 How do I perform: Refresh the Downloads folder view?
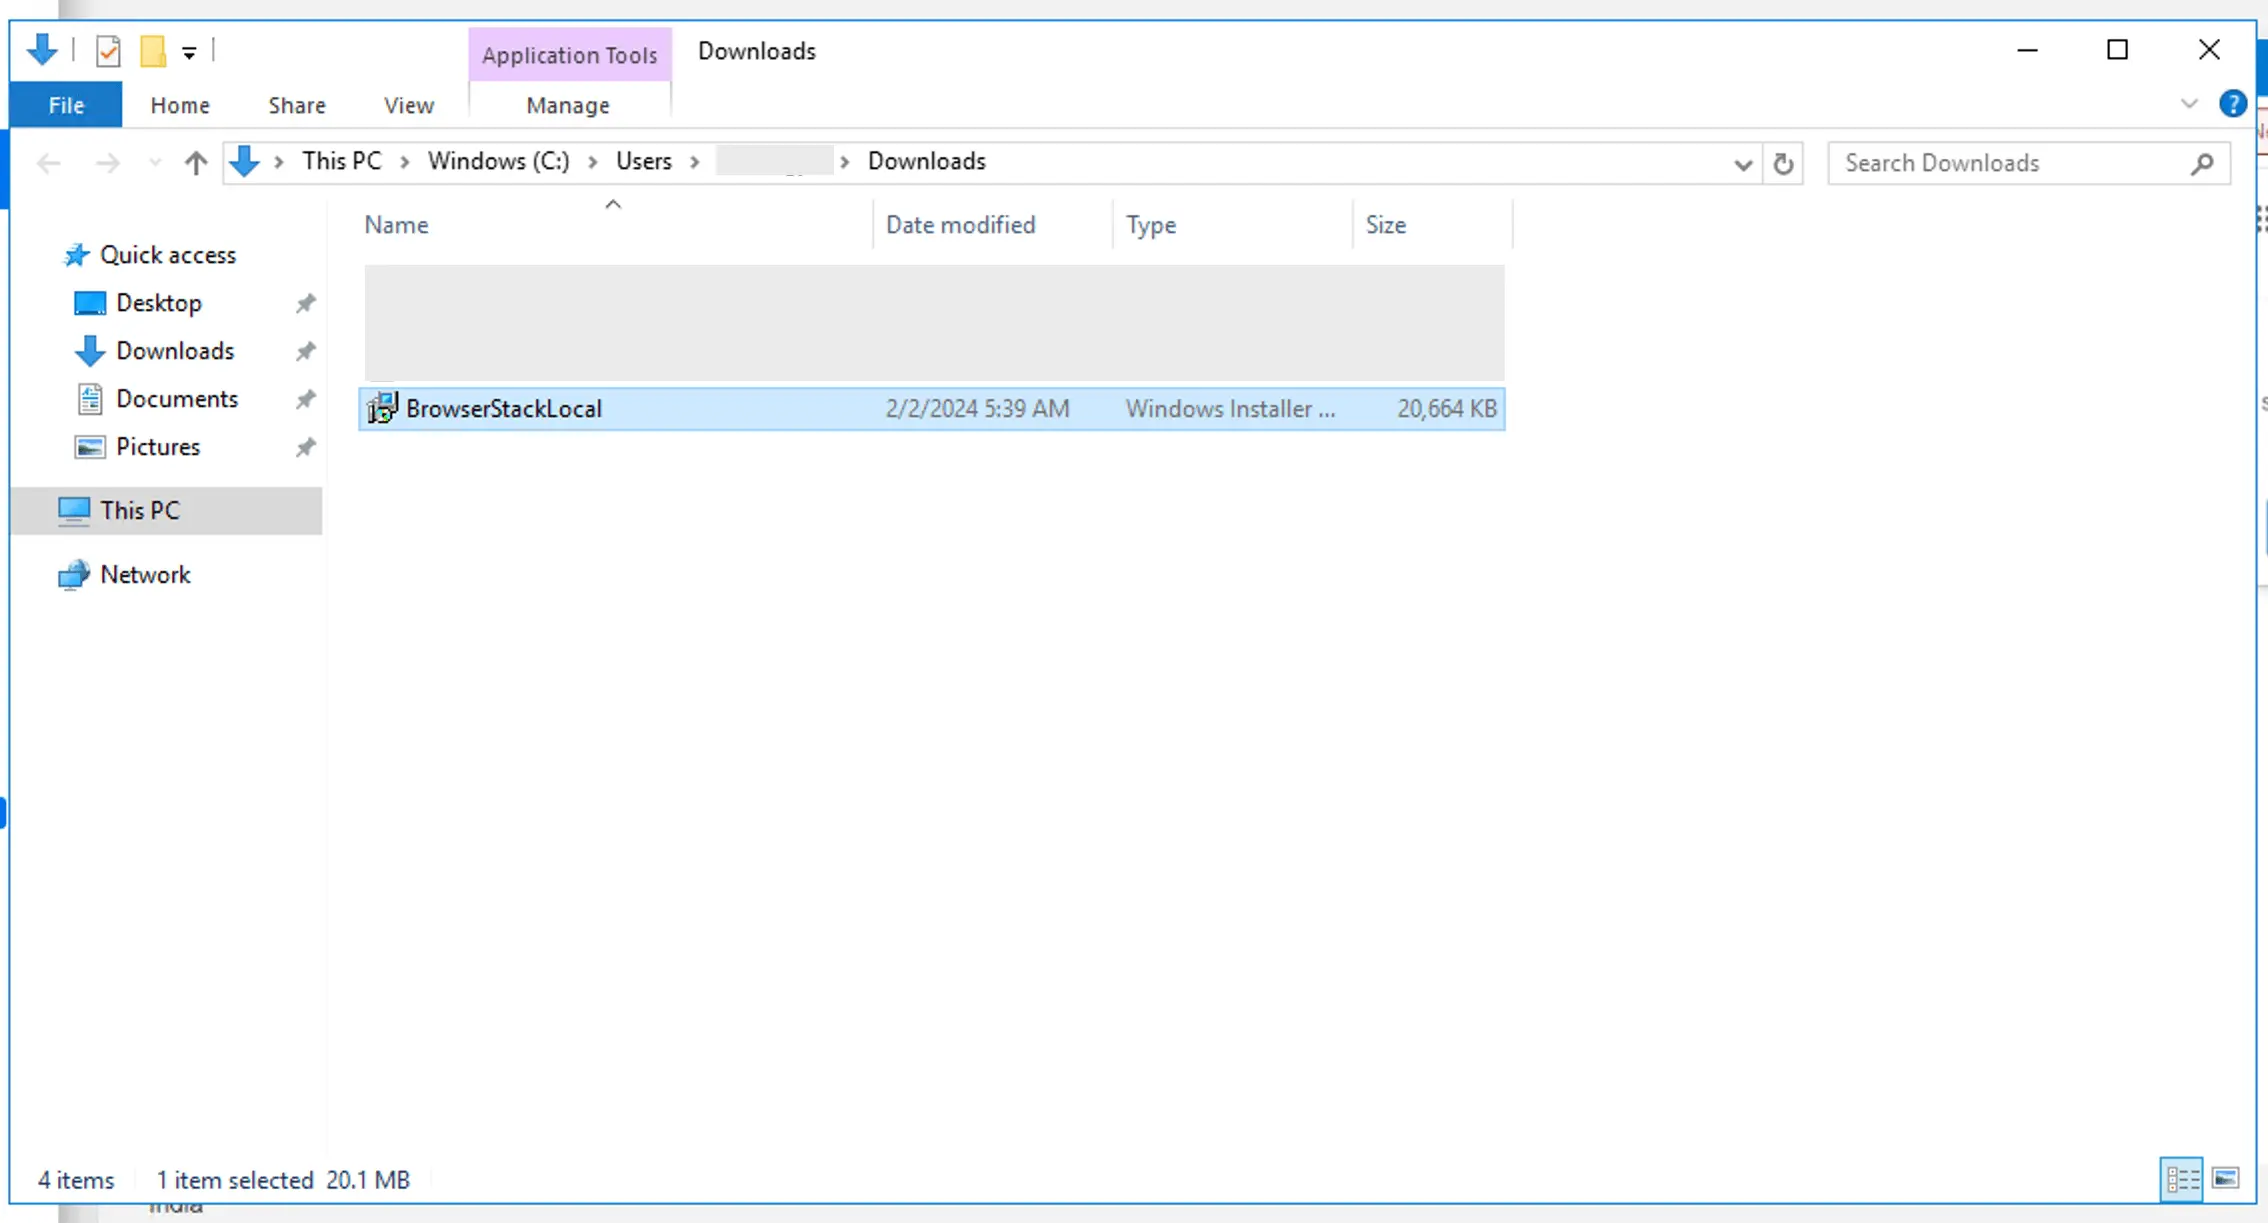click(1783, 164)
